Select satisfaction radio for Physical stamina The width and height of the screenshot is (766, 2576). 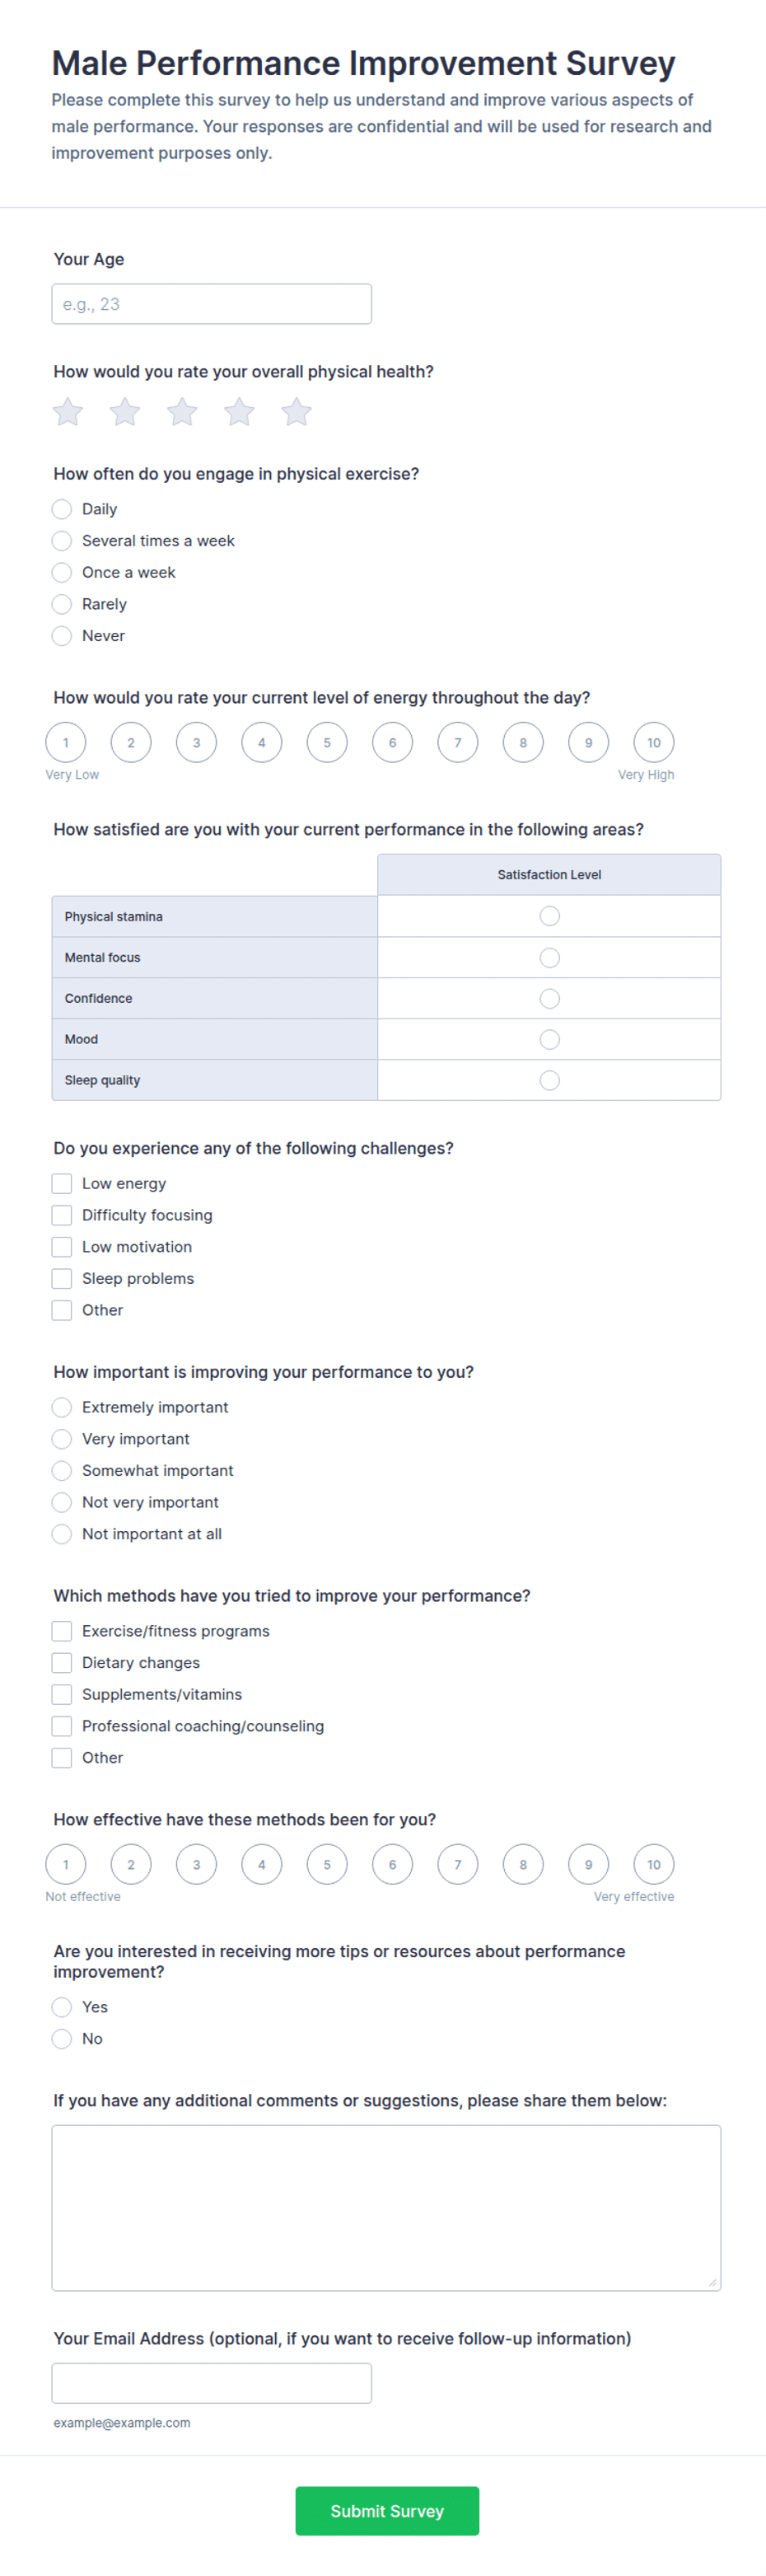tap(550, 916)
